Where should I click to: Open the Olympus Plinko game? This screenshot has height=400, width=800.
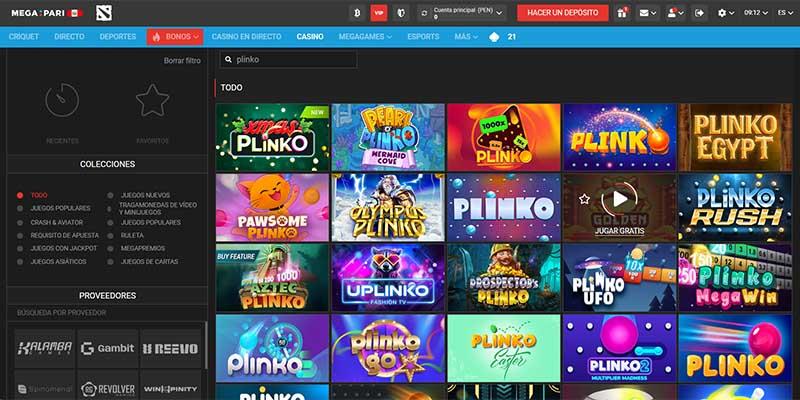pyautogui.click(x=388, y=207)
